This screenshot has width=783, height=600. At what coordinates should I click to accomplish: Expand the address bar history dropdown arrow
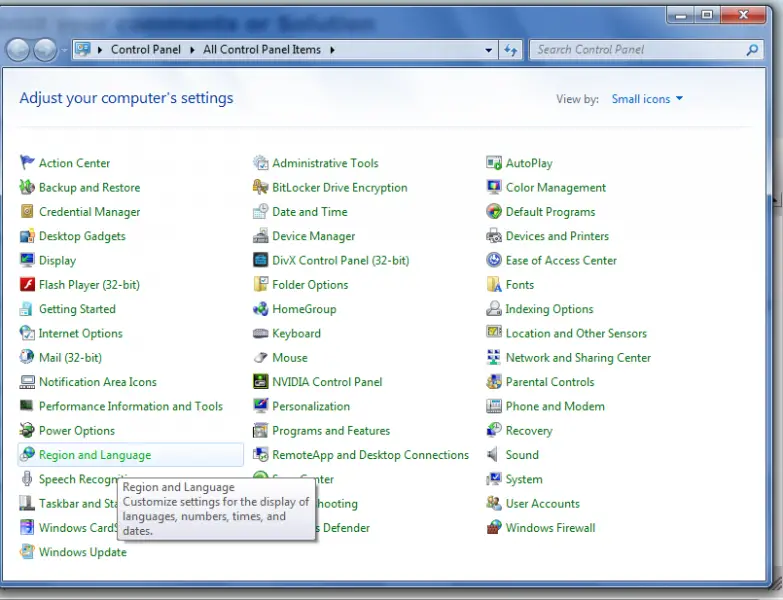[488, 50]
